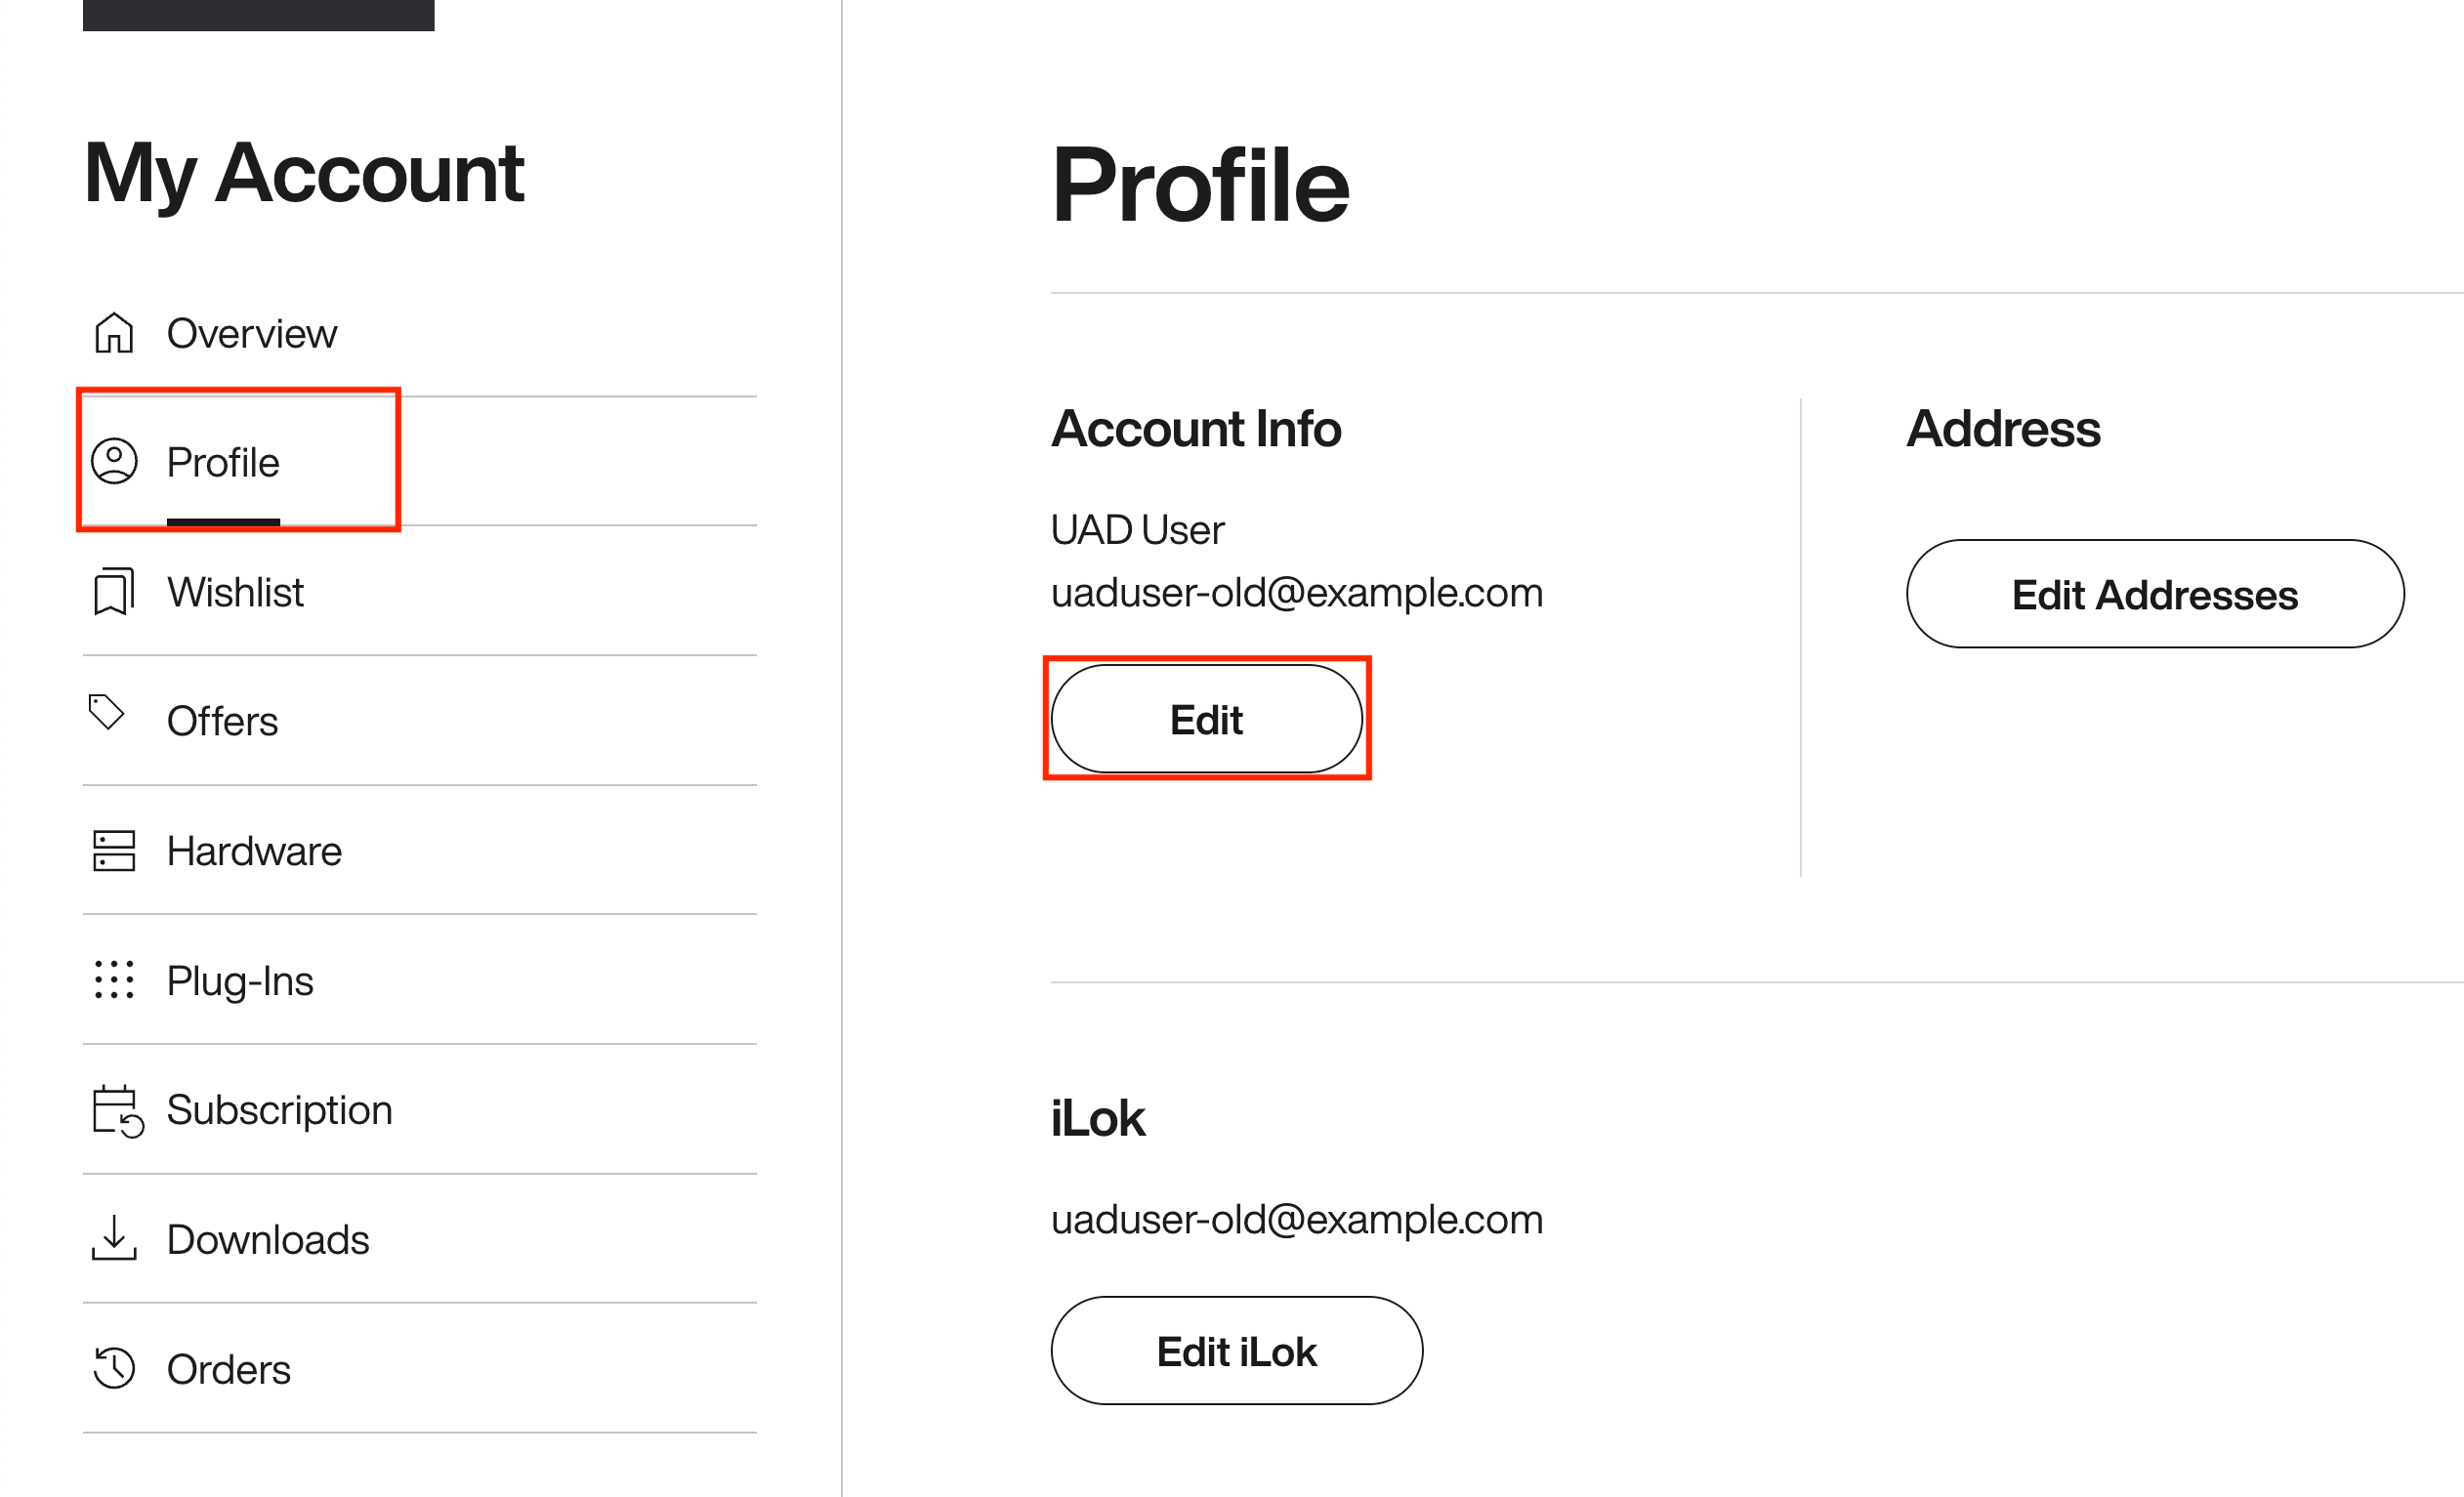Viewport: 2464px width, 1497px height.
Task: Open the Overview menu item
Action: click(x=419, y=333)
